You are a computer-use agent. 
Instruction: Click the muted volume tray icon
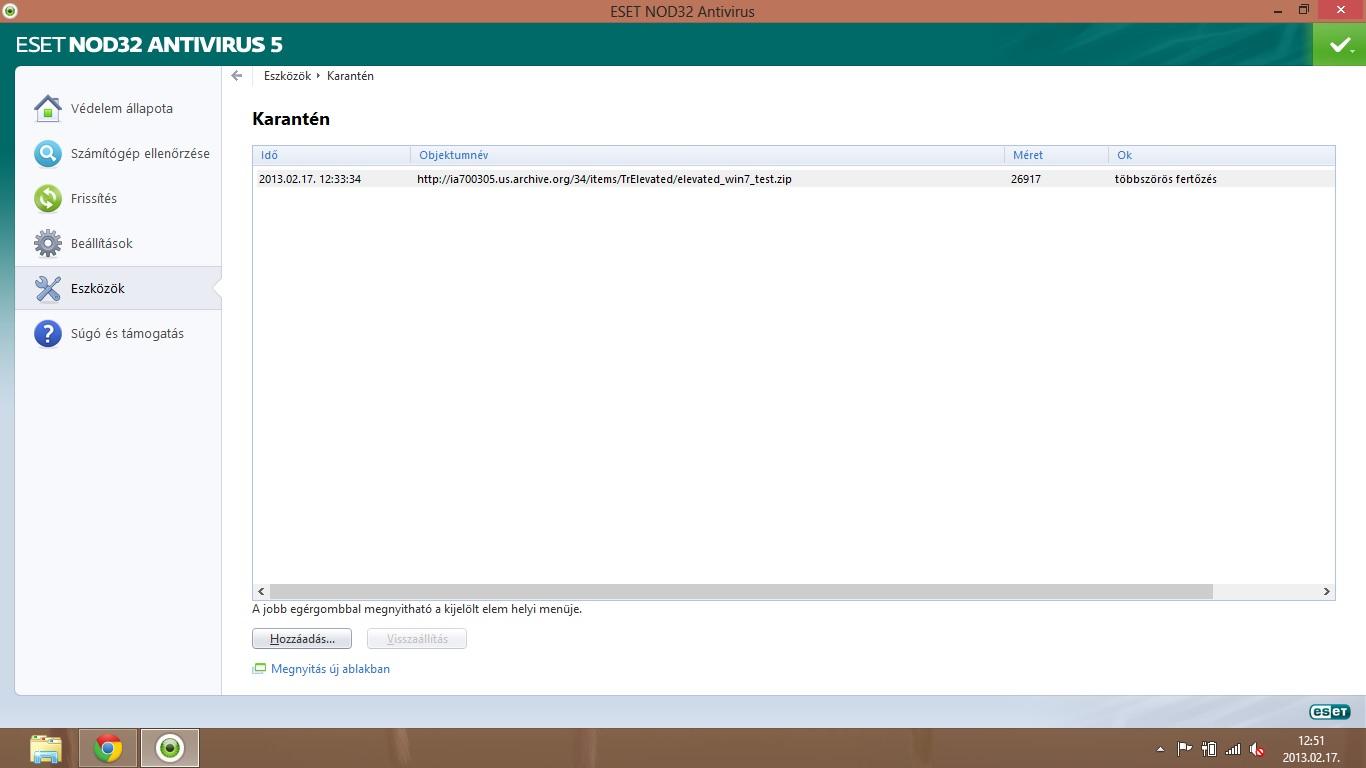pyautogui.click(x=1257, y=749)
